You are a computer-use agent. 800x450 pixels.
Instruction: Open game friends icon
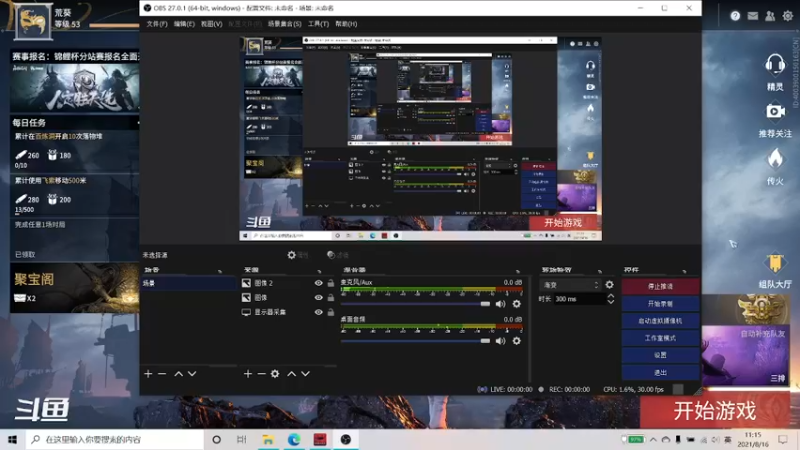click(x=770, y=16)
